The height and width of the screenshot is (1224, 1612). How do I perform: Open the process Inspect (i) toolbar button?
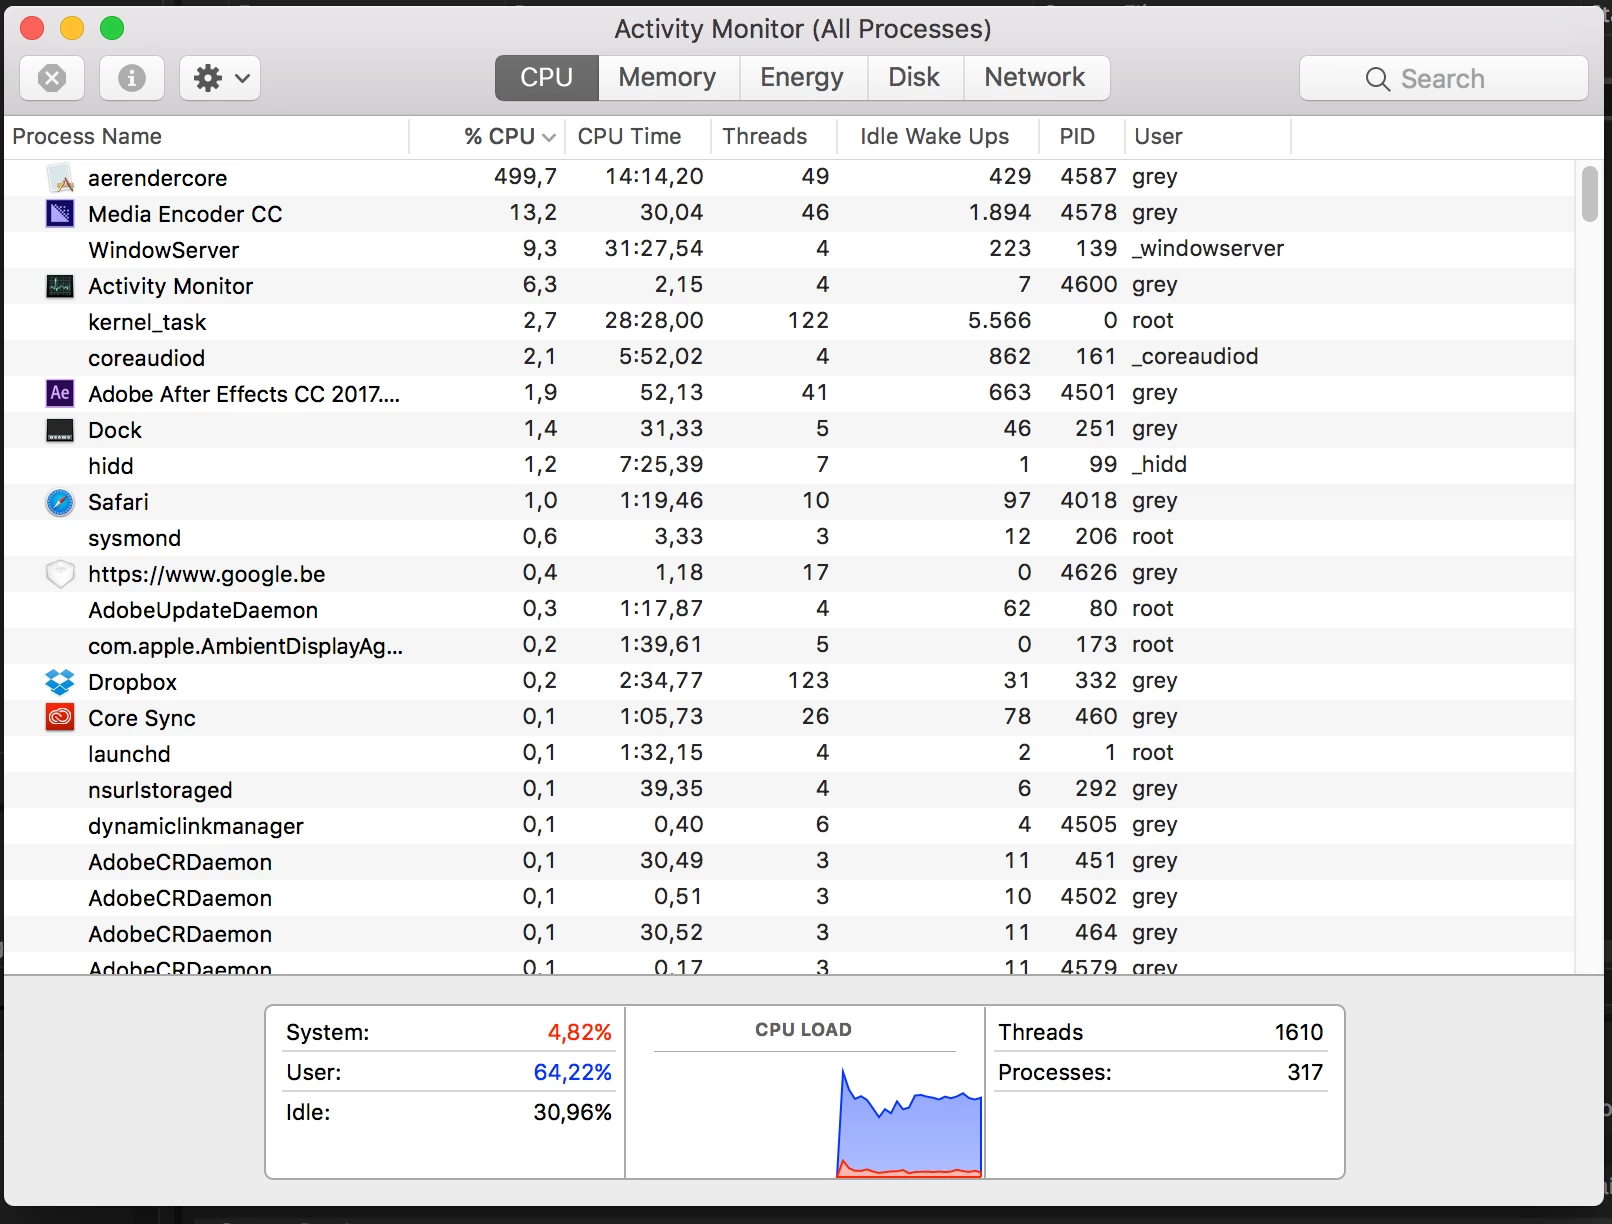point(132,78)
